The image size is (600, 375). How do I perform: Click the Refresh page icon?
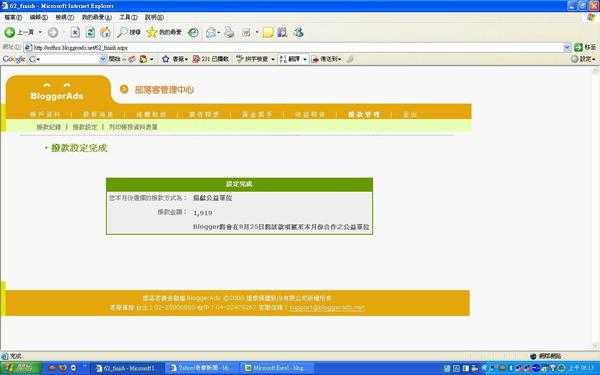[90, 33]
